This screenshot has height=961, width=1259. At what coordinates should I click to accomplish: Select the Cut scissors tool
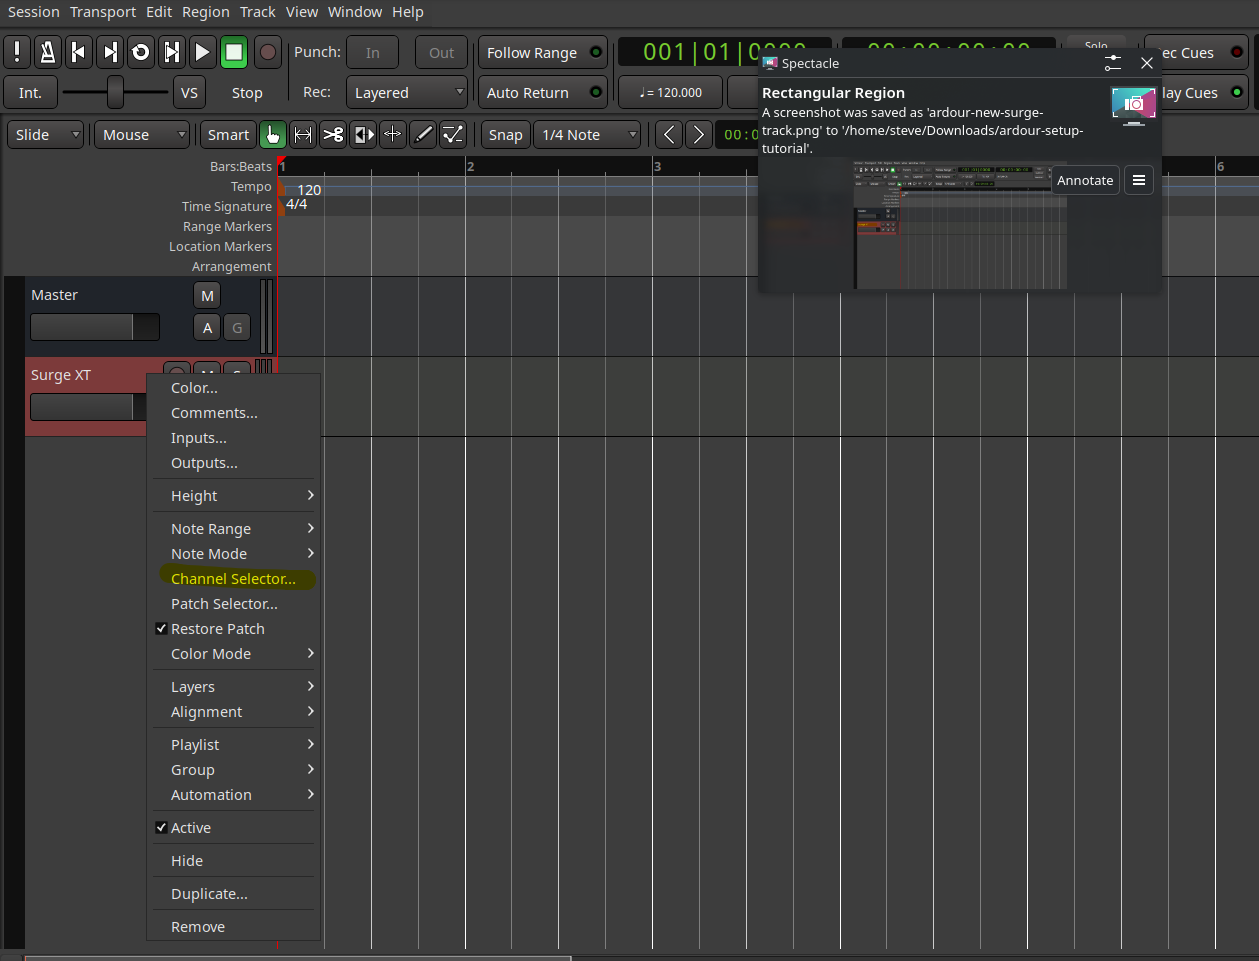pyautogui.click(x=333, y=134)
